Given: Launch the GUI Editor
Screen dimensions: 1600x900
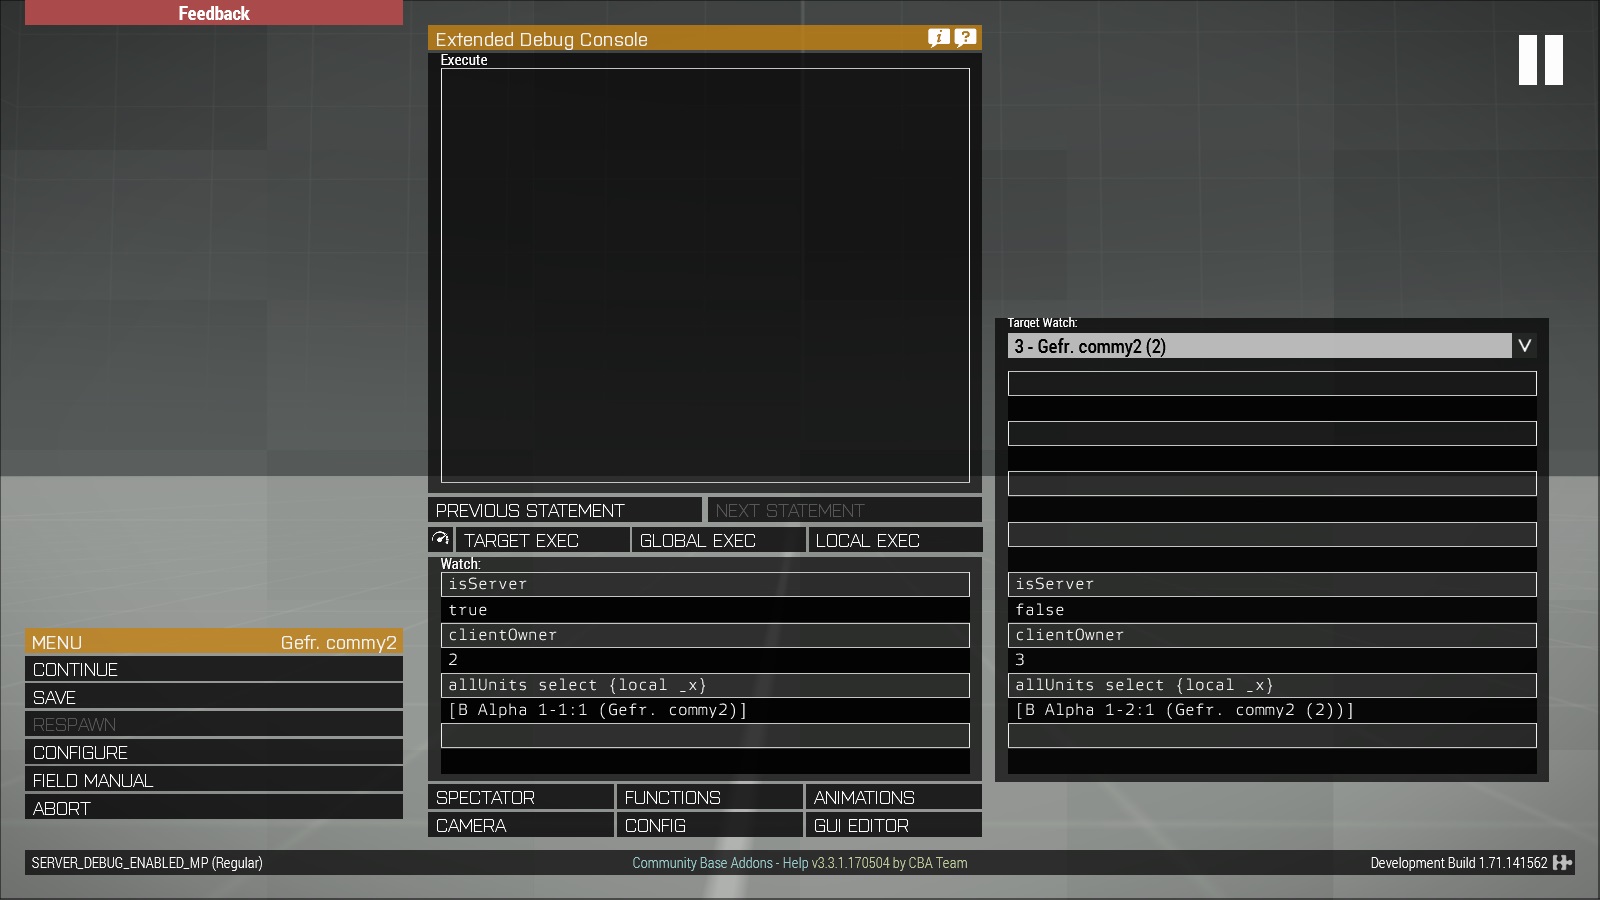Looking at the screenshot, I should 893,825.
